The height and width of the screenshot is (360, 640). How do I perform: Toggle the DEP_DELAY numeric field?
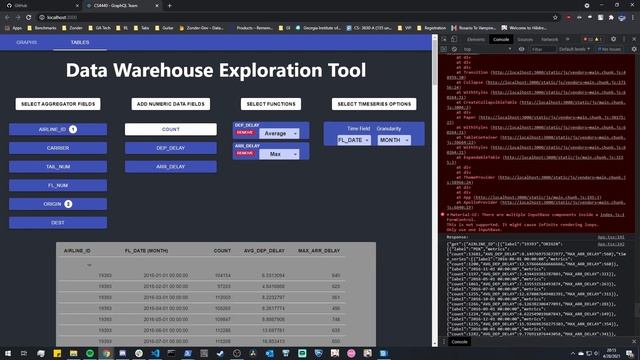171,148
